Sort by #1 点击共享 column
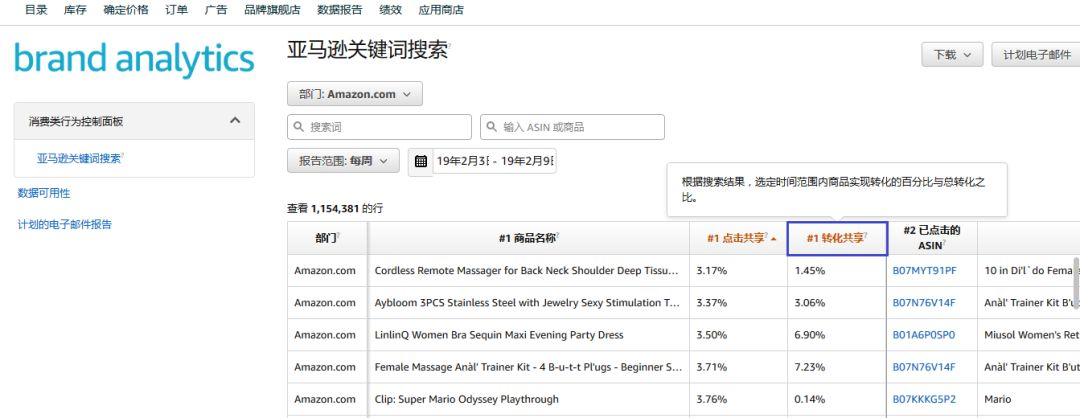This screenshot has width=1080, height=418. [x=738, y=238]
